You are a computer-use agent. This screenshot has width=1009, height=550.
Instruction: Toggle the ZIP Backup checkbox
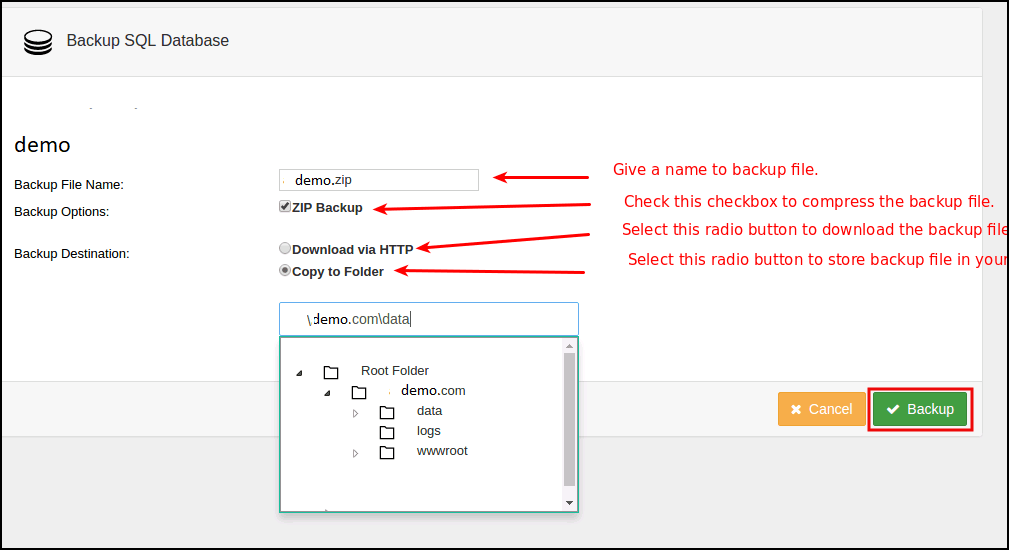tap(285, 207)
